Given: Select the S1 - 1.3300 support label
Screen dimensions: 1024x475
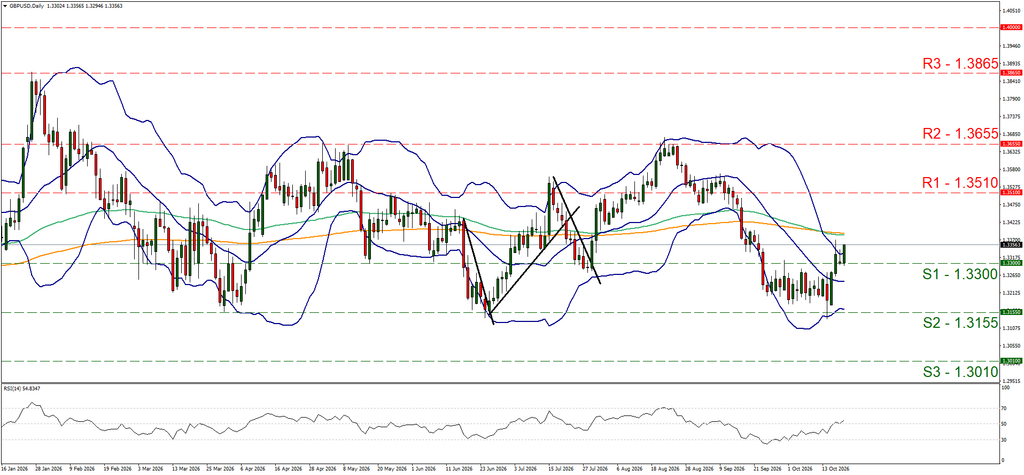Looking at the screenshot, I should [x=960, y=275].
